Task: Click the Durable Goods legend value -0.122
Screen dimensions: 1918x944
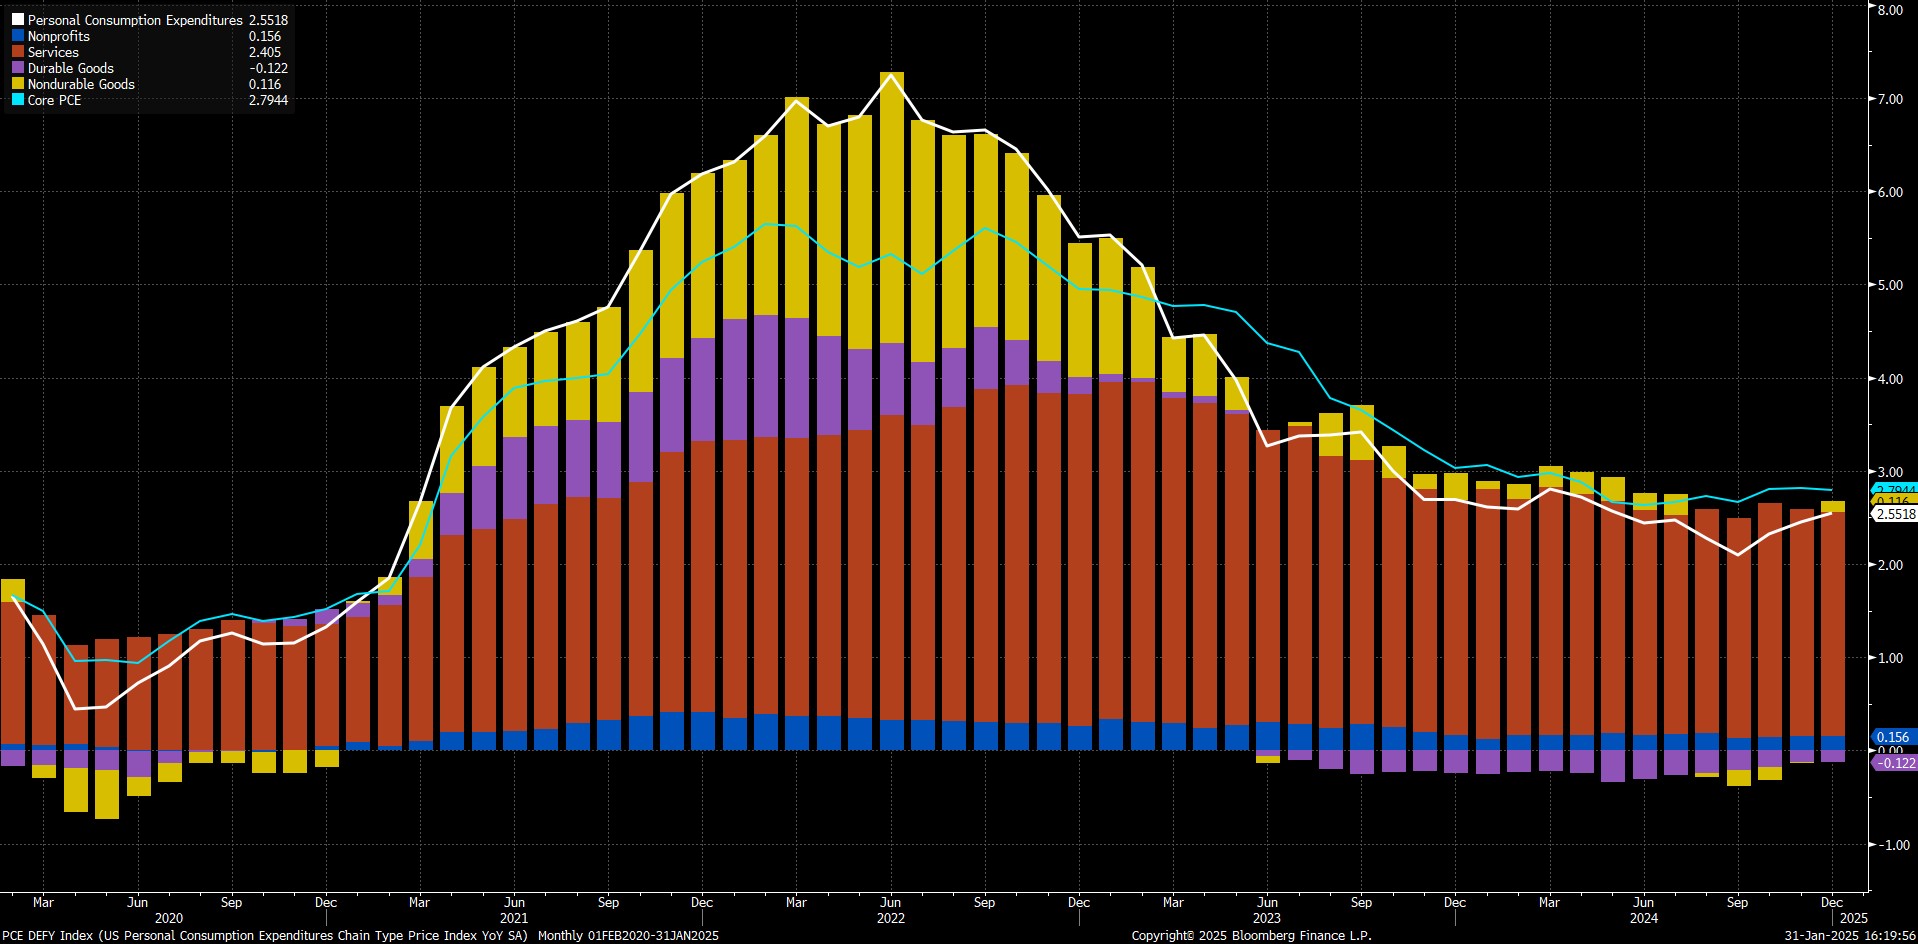Action: coord(268,68)
